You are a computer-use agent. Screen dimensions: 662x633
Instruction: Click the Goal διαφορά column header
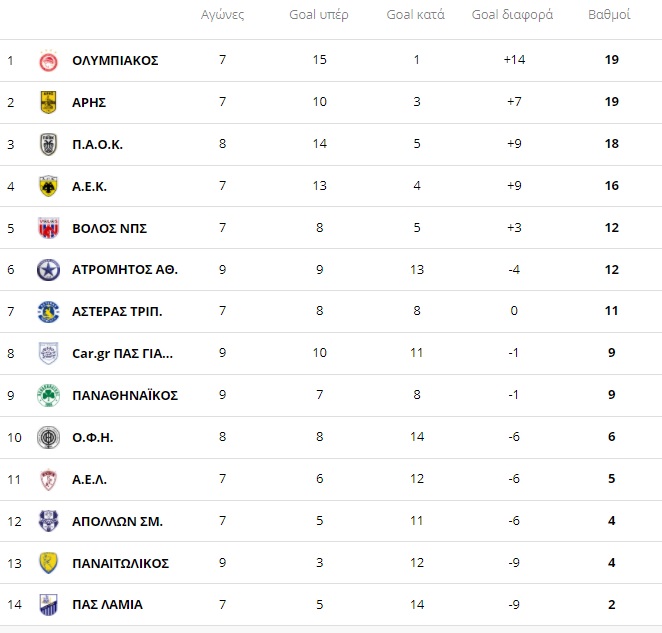tap(512, 15)
